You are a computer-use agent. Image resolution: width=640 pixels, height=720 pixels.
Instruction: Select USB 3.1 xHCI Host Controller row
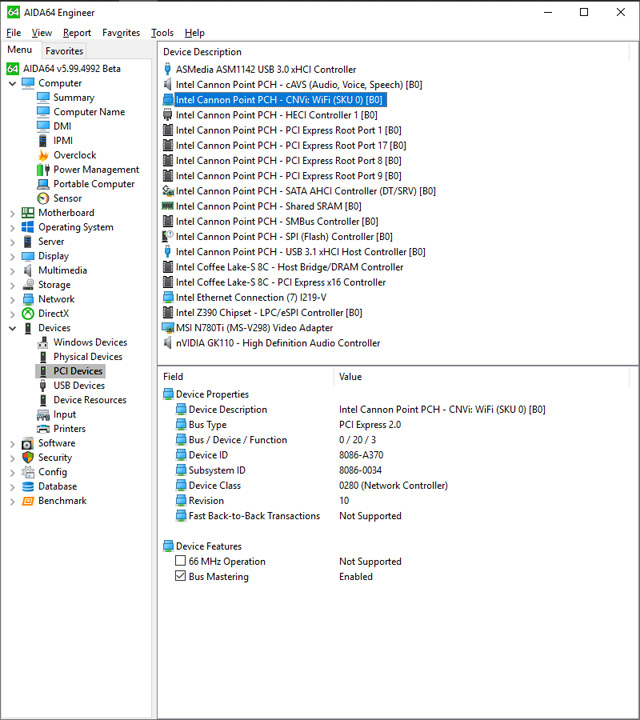coord(300,252)
